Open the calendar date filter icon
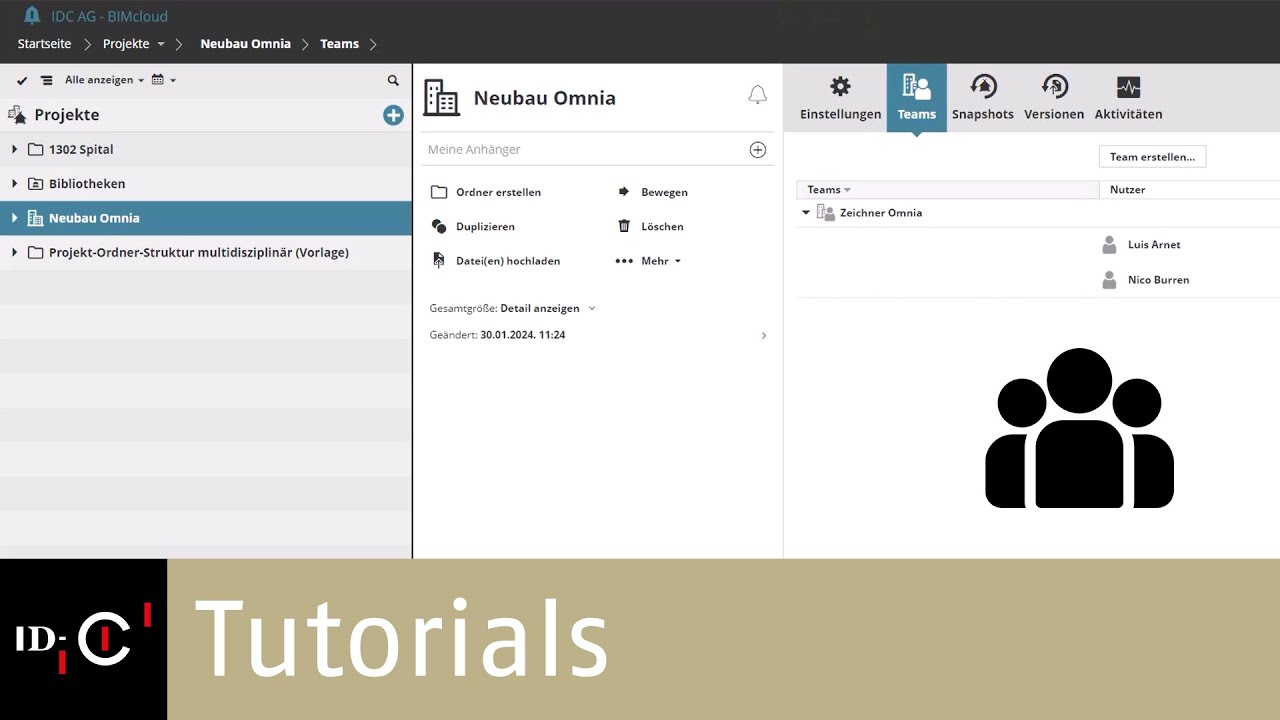The width and height of the screenshot is (1280, 720). point(157,80)
